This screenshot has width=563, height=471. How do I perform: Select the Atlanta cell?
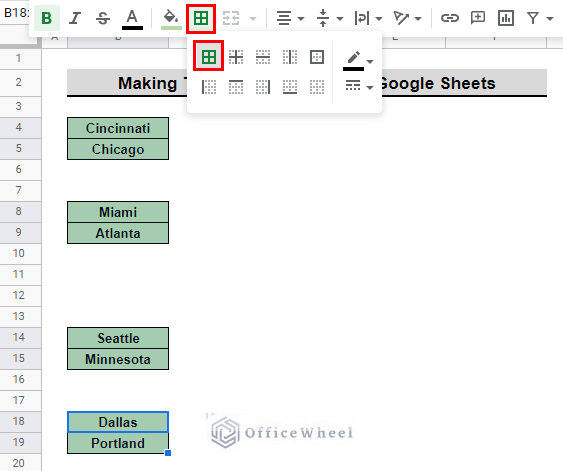[118, 233]
